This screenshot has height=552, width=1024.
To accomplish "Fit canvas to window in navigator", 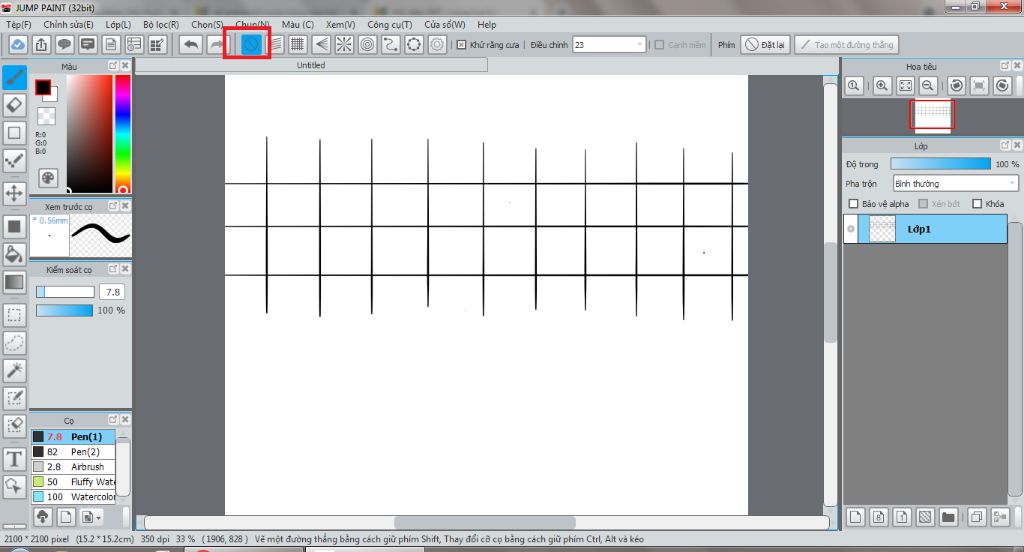I will [x=905, y=86].
